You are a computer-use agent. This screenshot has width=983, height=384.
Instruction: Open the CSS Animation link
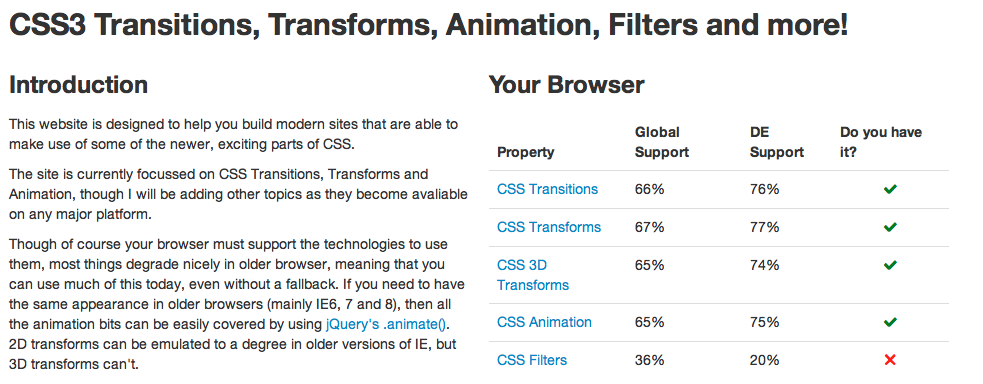[544, 323]
